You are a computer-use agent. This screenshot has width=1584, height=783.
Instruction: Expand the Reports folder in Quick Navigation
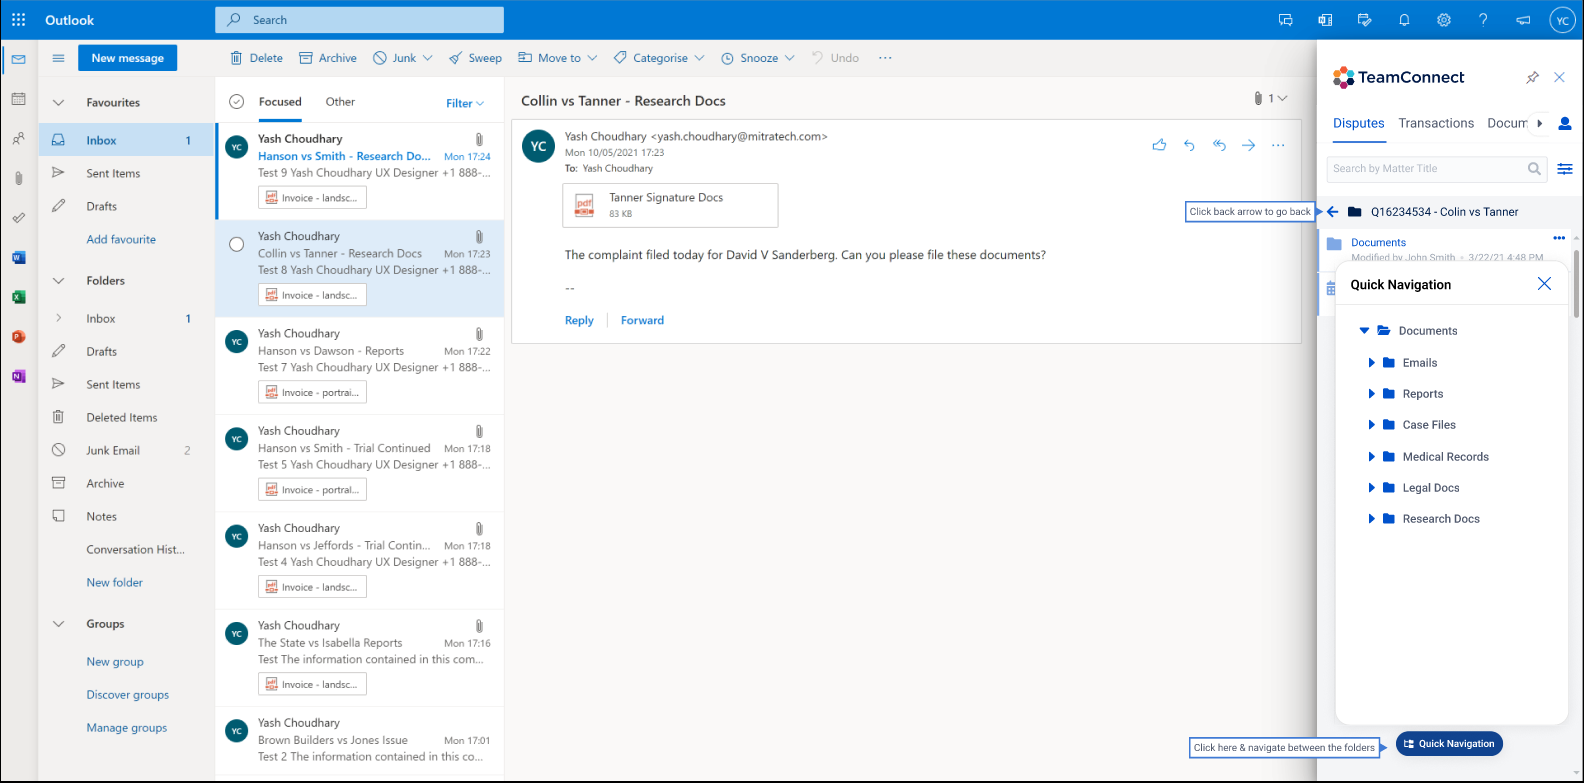1372,394
